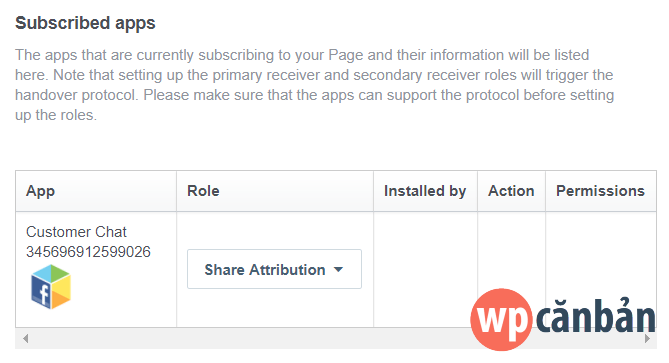Click the Customer Chat app name
This screenshot has height=363, width=669.
point(76,232)
